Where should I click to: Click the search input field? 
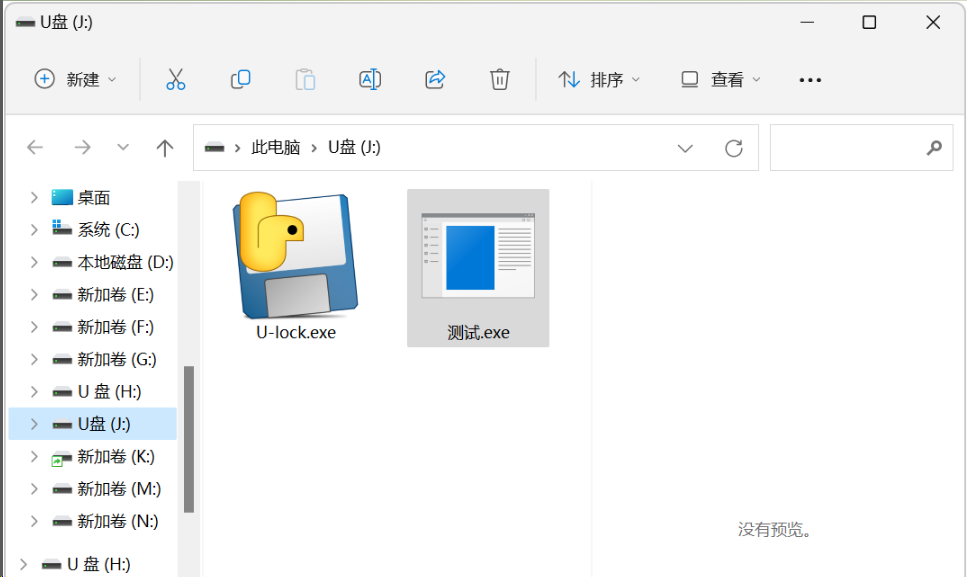[x=862, y=147]
